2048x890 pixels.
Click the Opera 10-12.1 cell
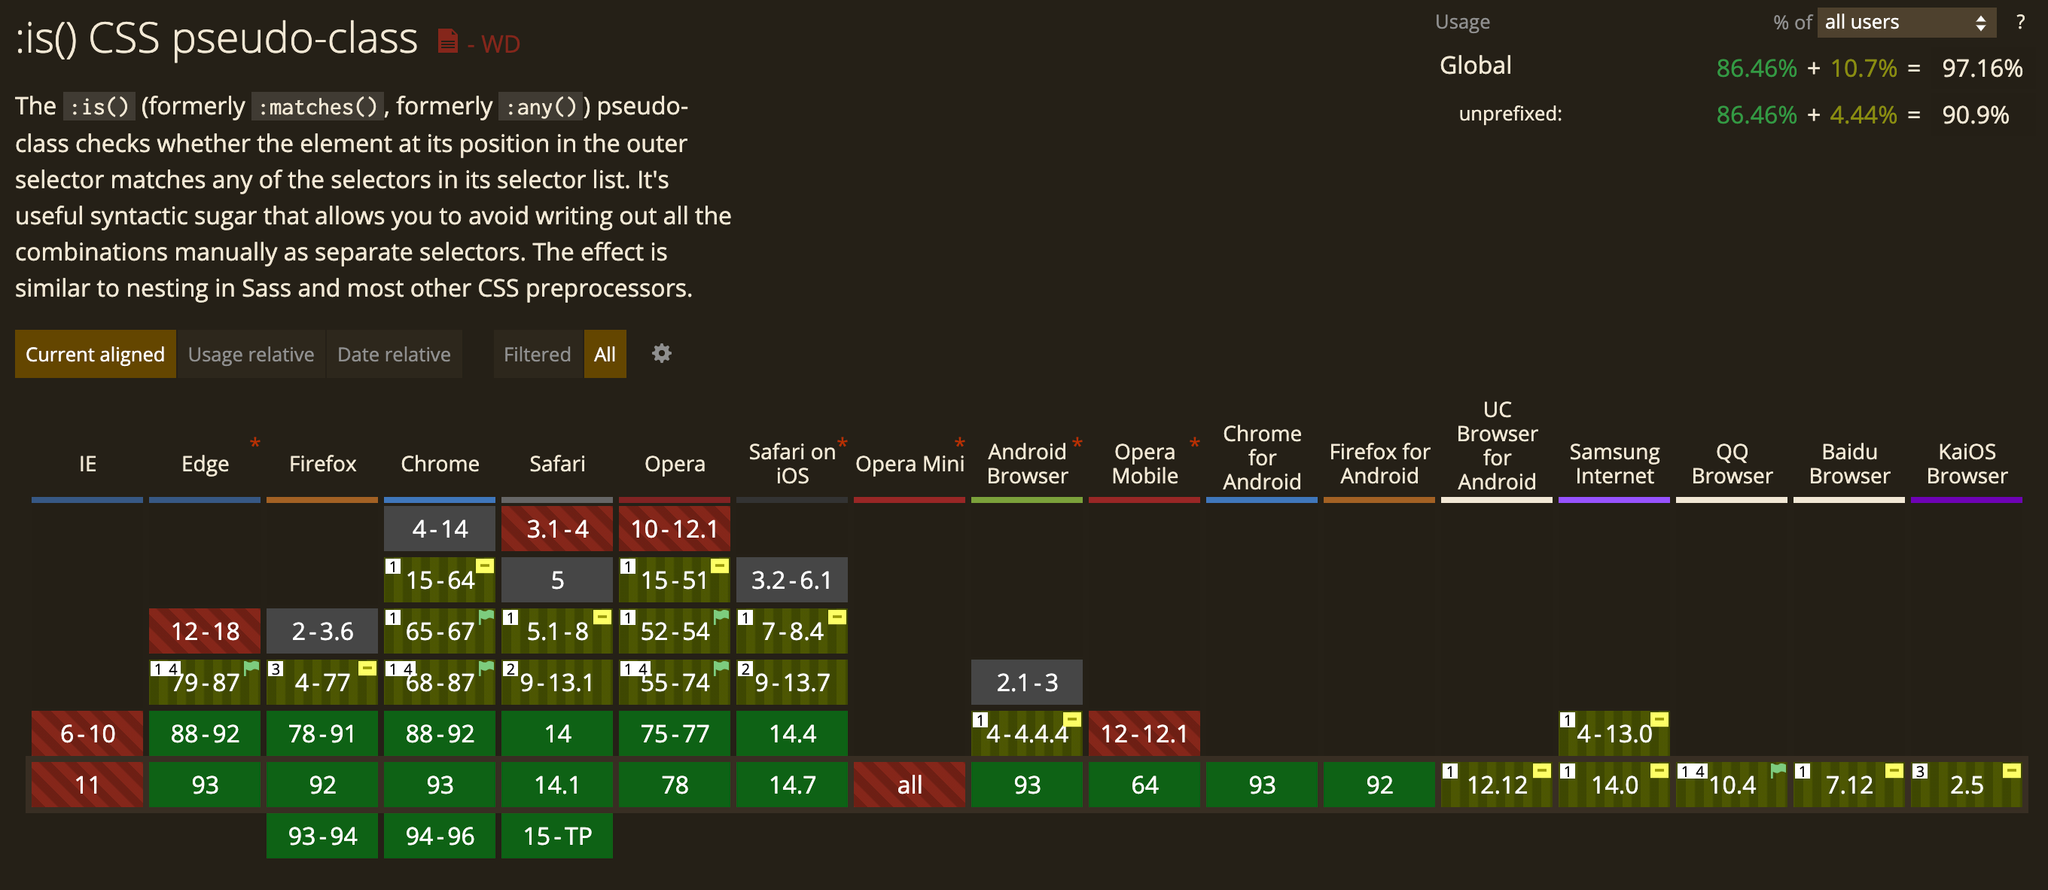click(675, 529)
